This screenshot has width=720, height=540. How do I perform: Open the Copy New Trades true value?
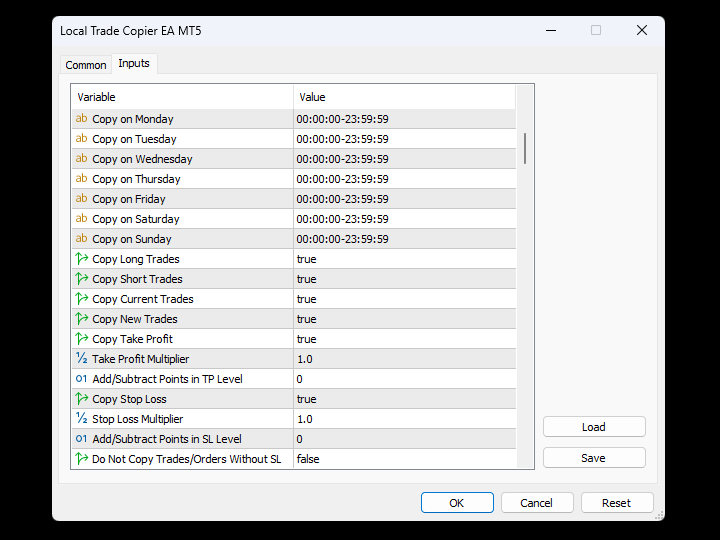[405, 319]
